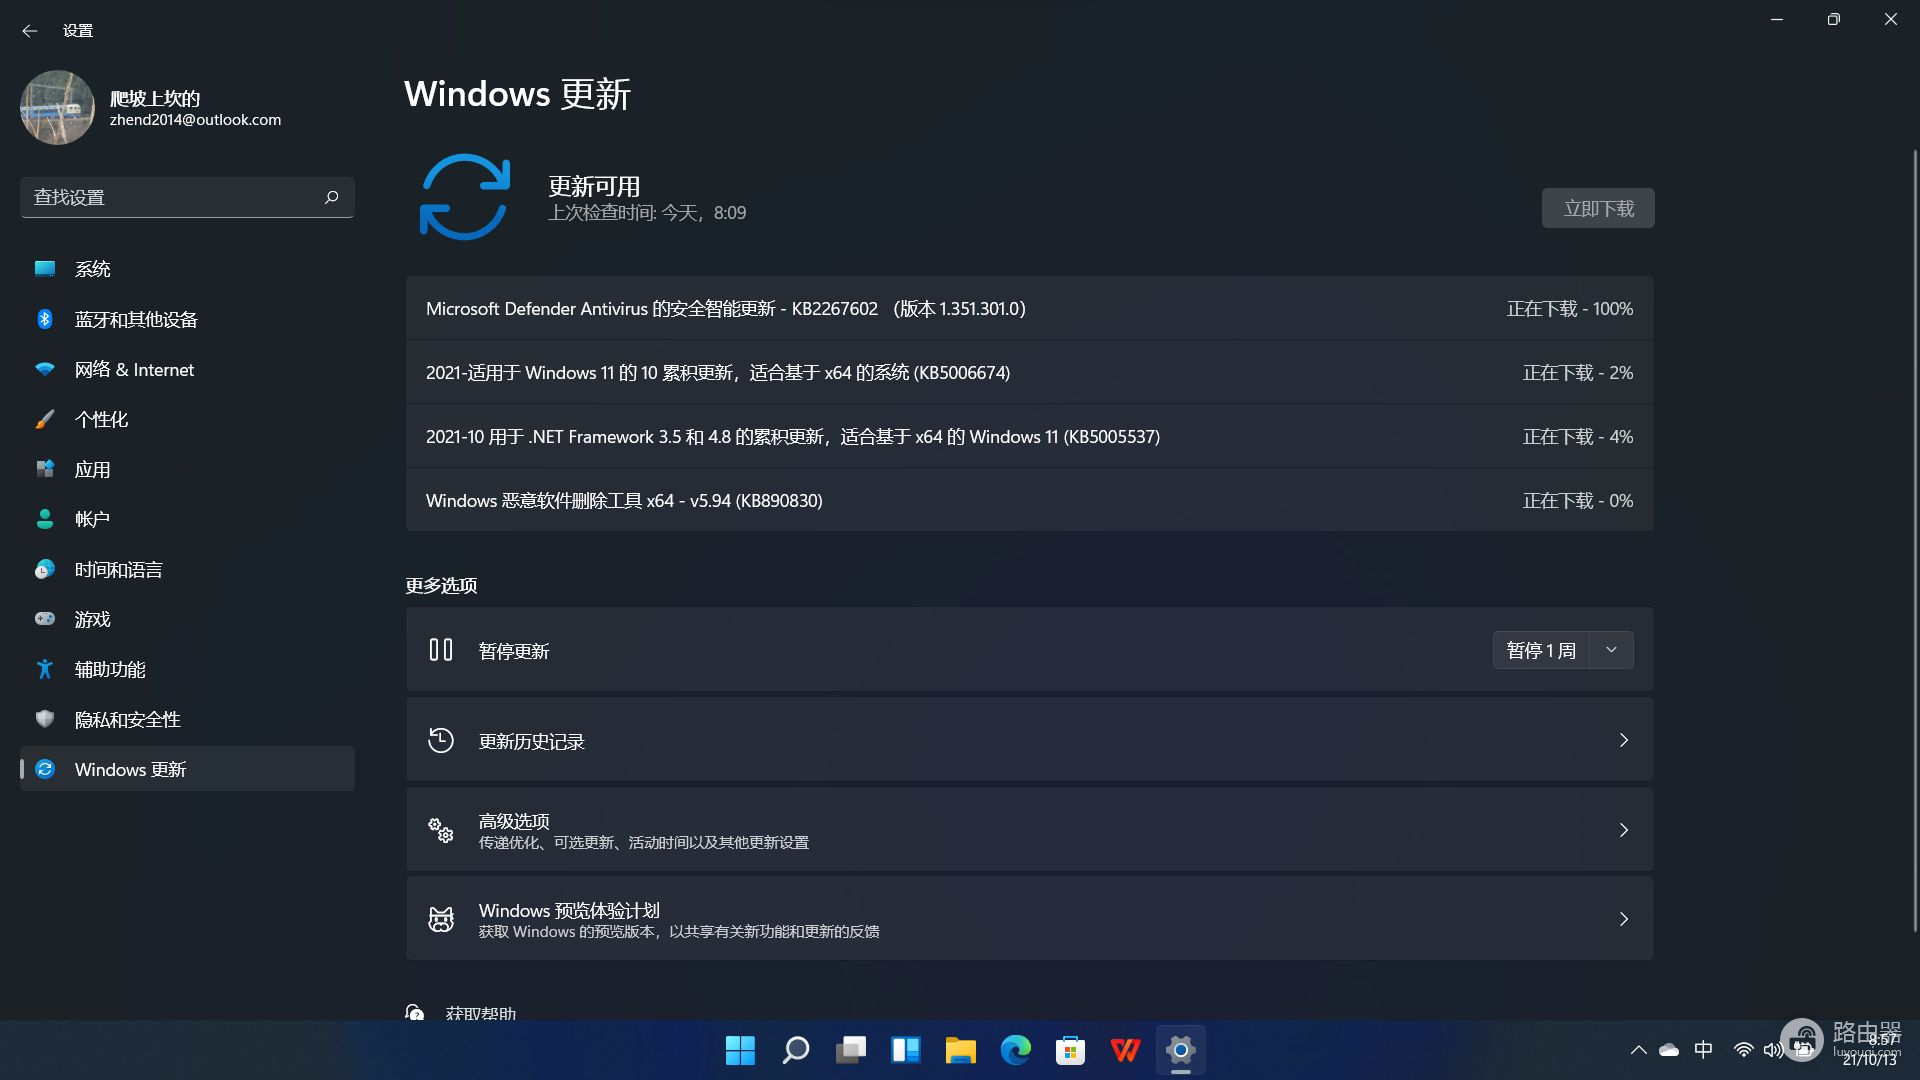Select 应用 in the sidebar
The image size is (1920, 1080).
pos(187,469)
